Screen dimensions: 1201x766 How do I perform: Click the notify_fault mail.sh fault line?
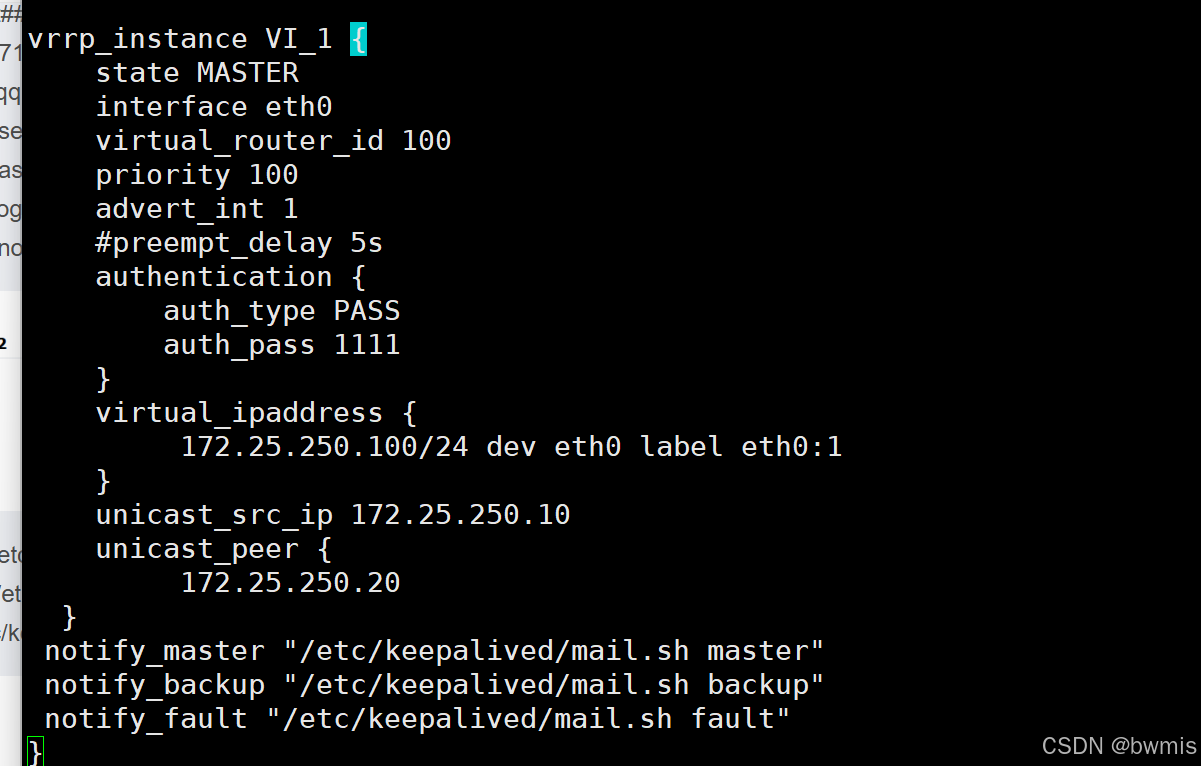[x=418, y=719]
